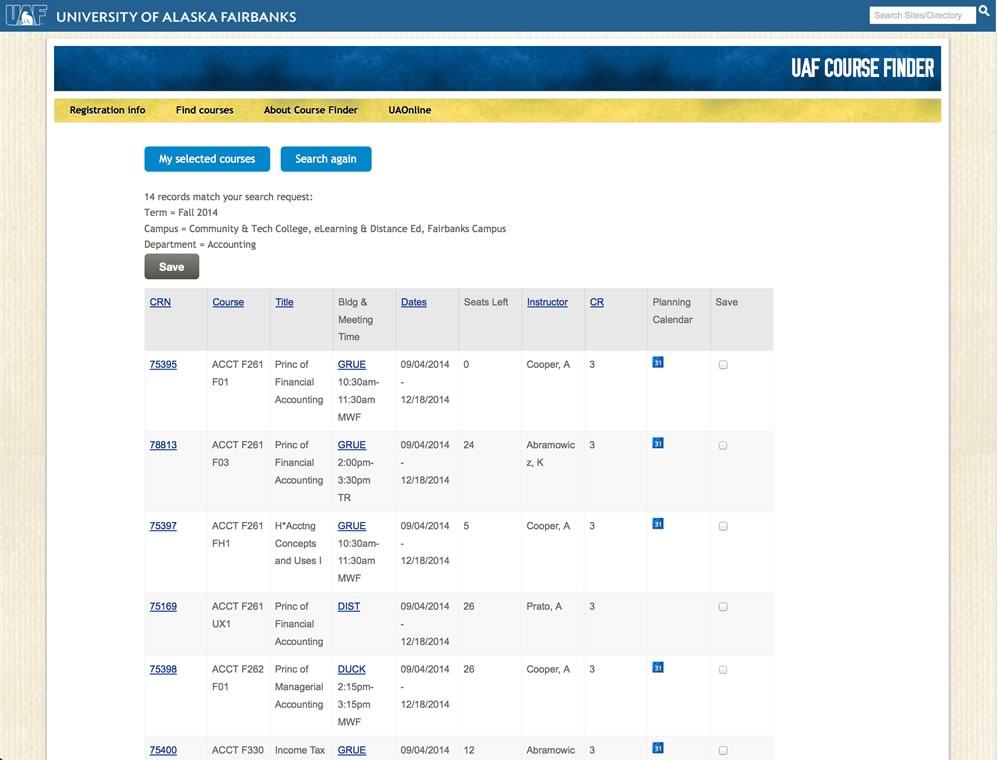Check the save box for CRN 75400
The width and height of the screenshot is (997, 760).
click(x=723, y=750)
